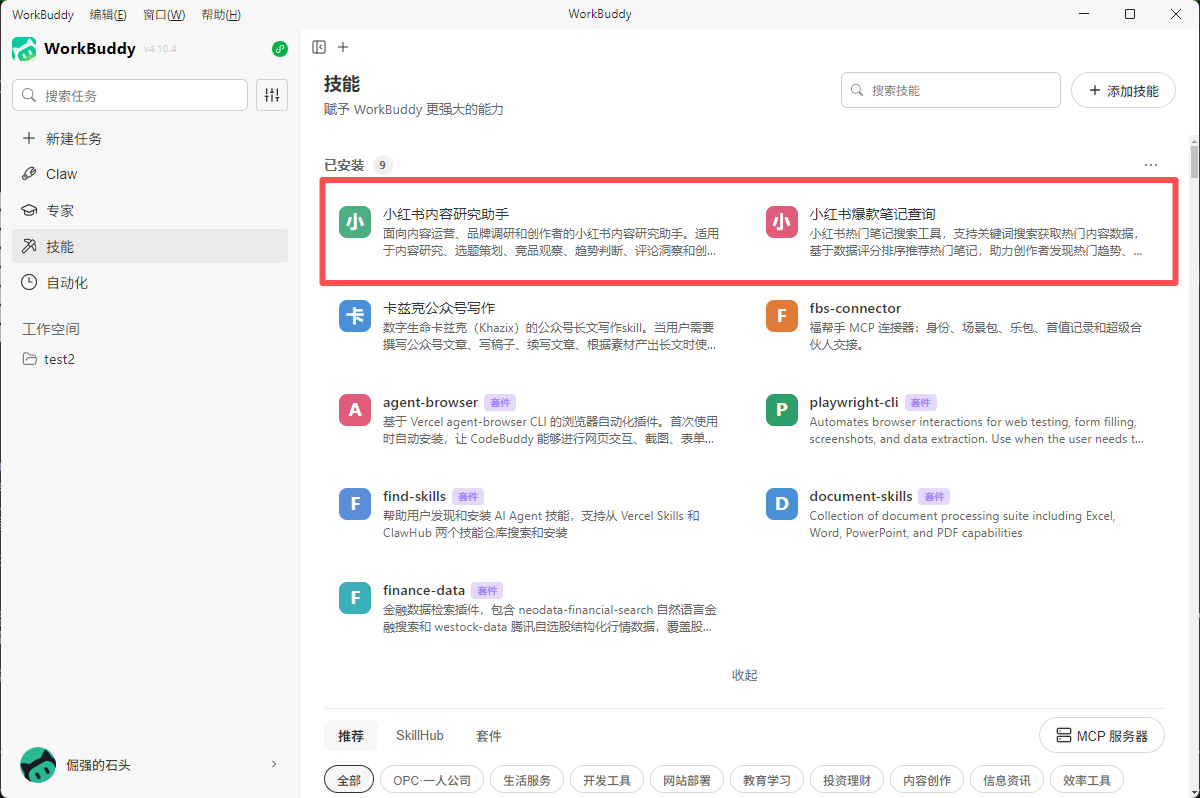Click the 套件 badge beside agent-browser

click(500, 403)
